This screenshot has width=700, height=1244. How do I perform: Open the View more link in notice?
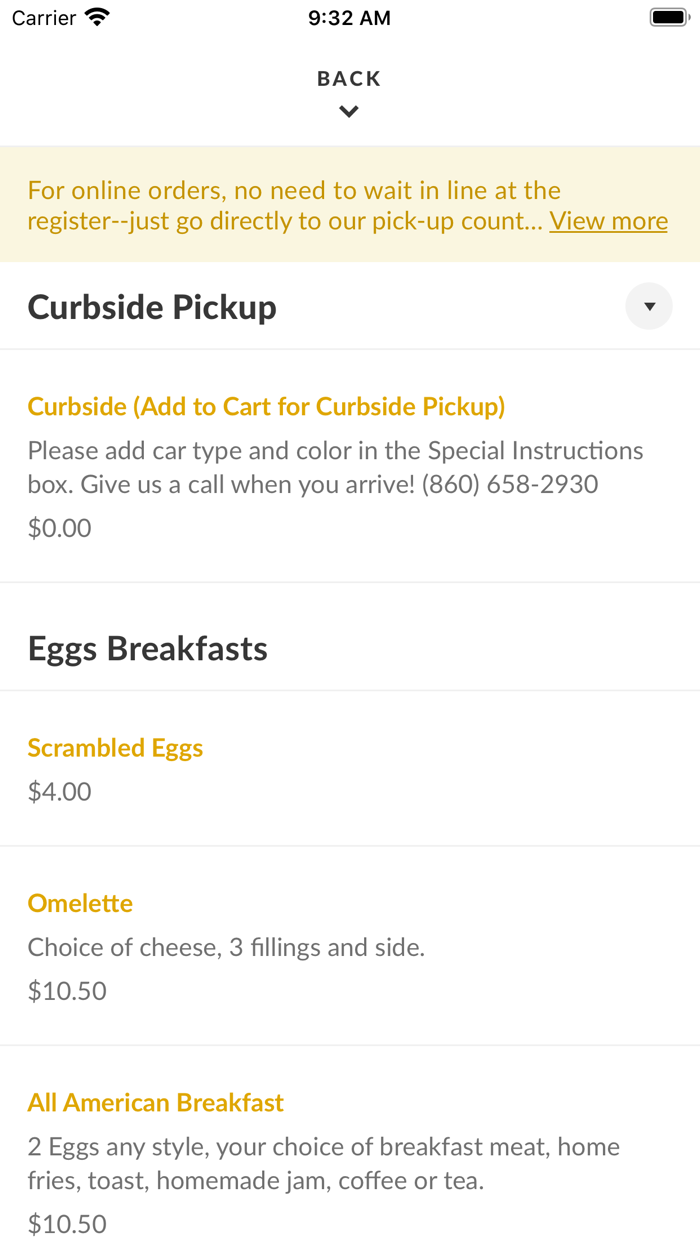coord(608,221)
